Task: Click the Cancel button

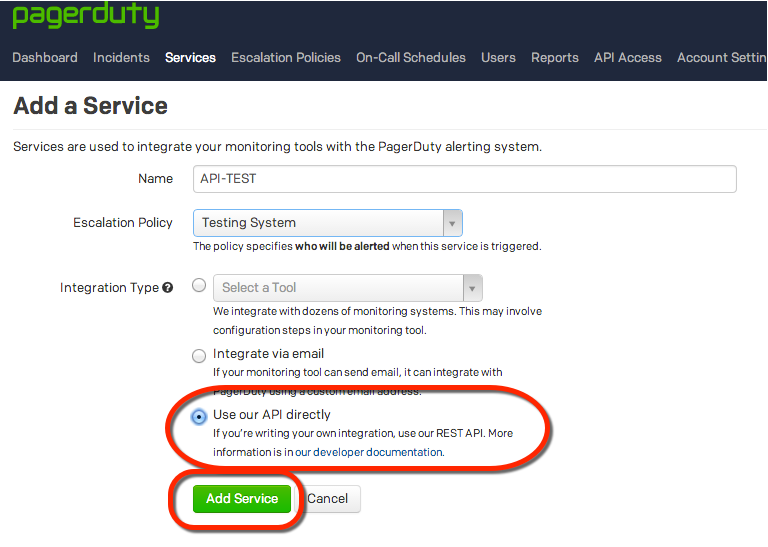Action: pyautogui.click(x=327, y=499)
